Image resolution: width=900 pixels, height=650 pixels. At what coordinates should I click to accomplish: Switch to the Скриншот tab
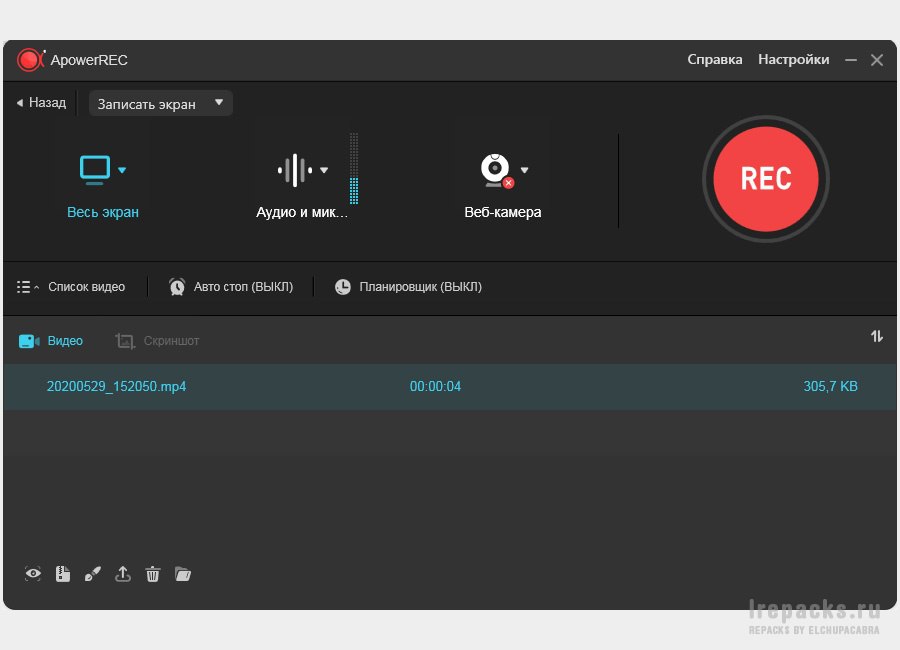[171, 341]
